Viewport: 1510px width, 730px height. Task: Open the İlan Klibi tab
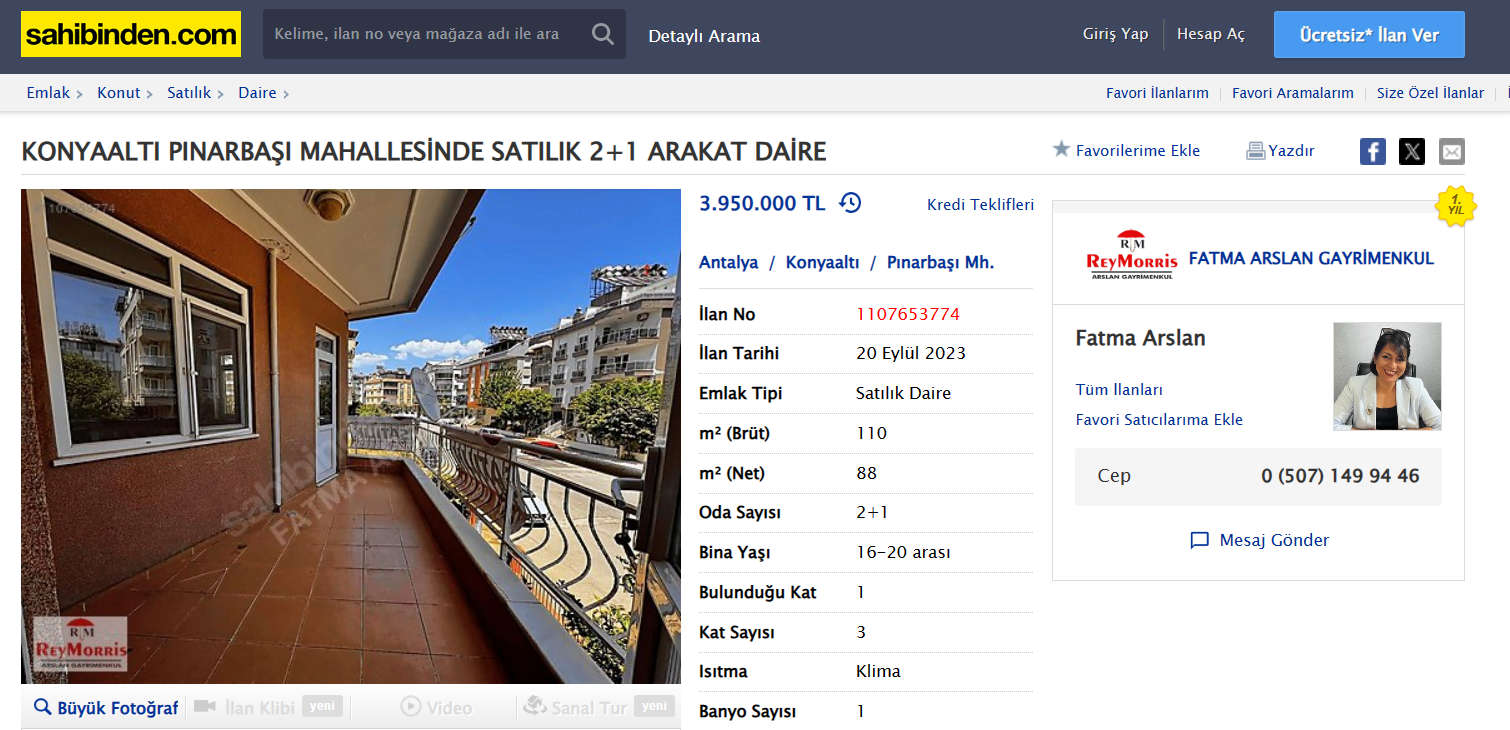point(268,707)
